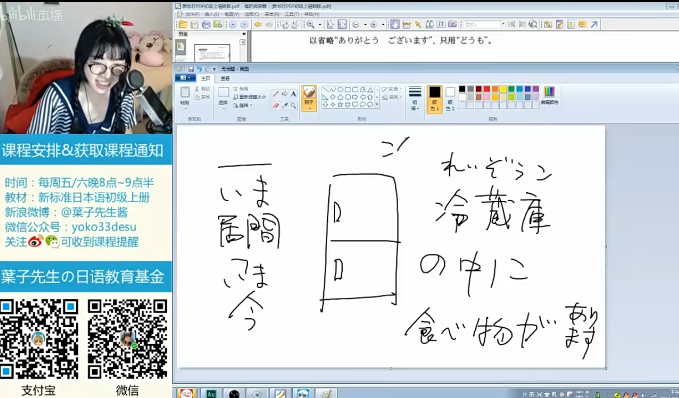679x398 pixels.
Task: Select the Eraser tool in Paint
Action: point(276,106)
